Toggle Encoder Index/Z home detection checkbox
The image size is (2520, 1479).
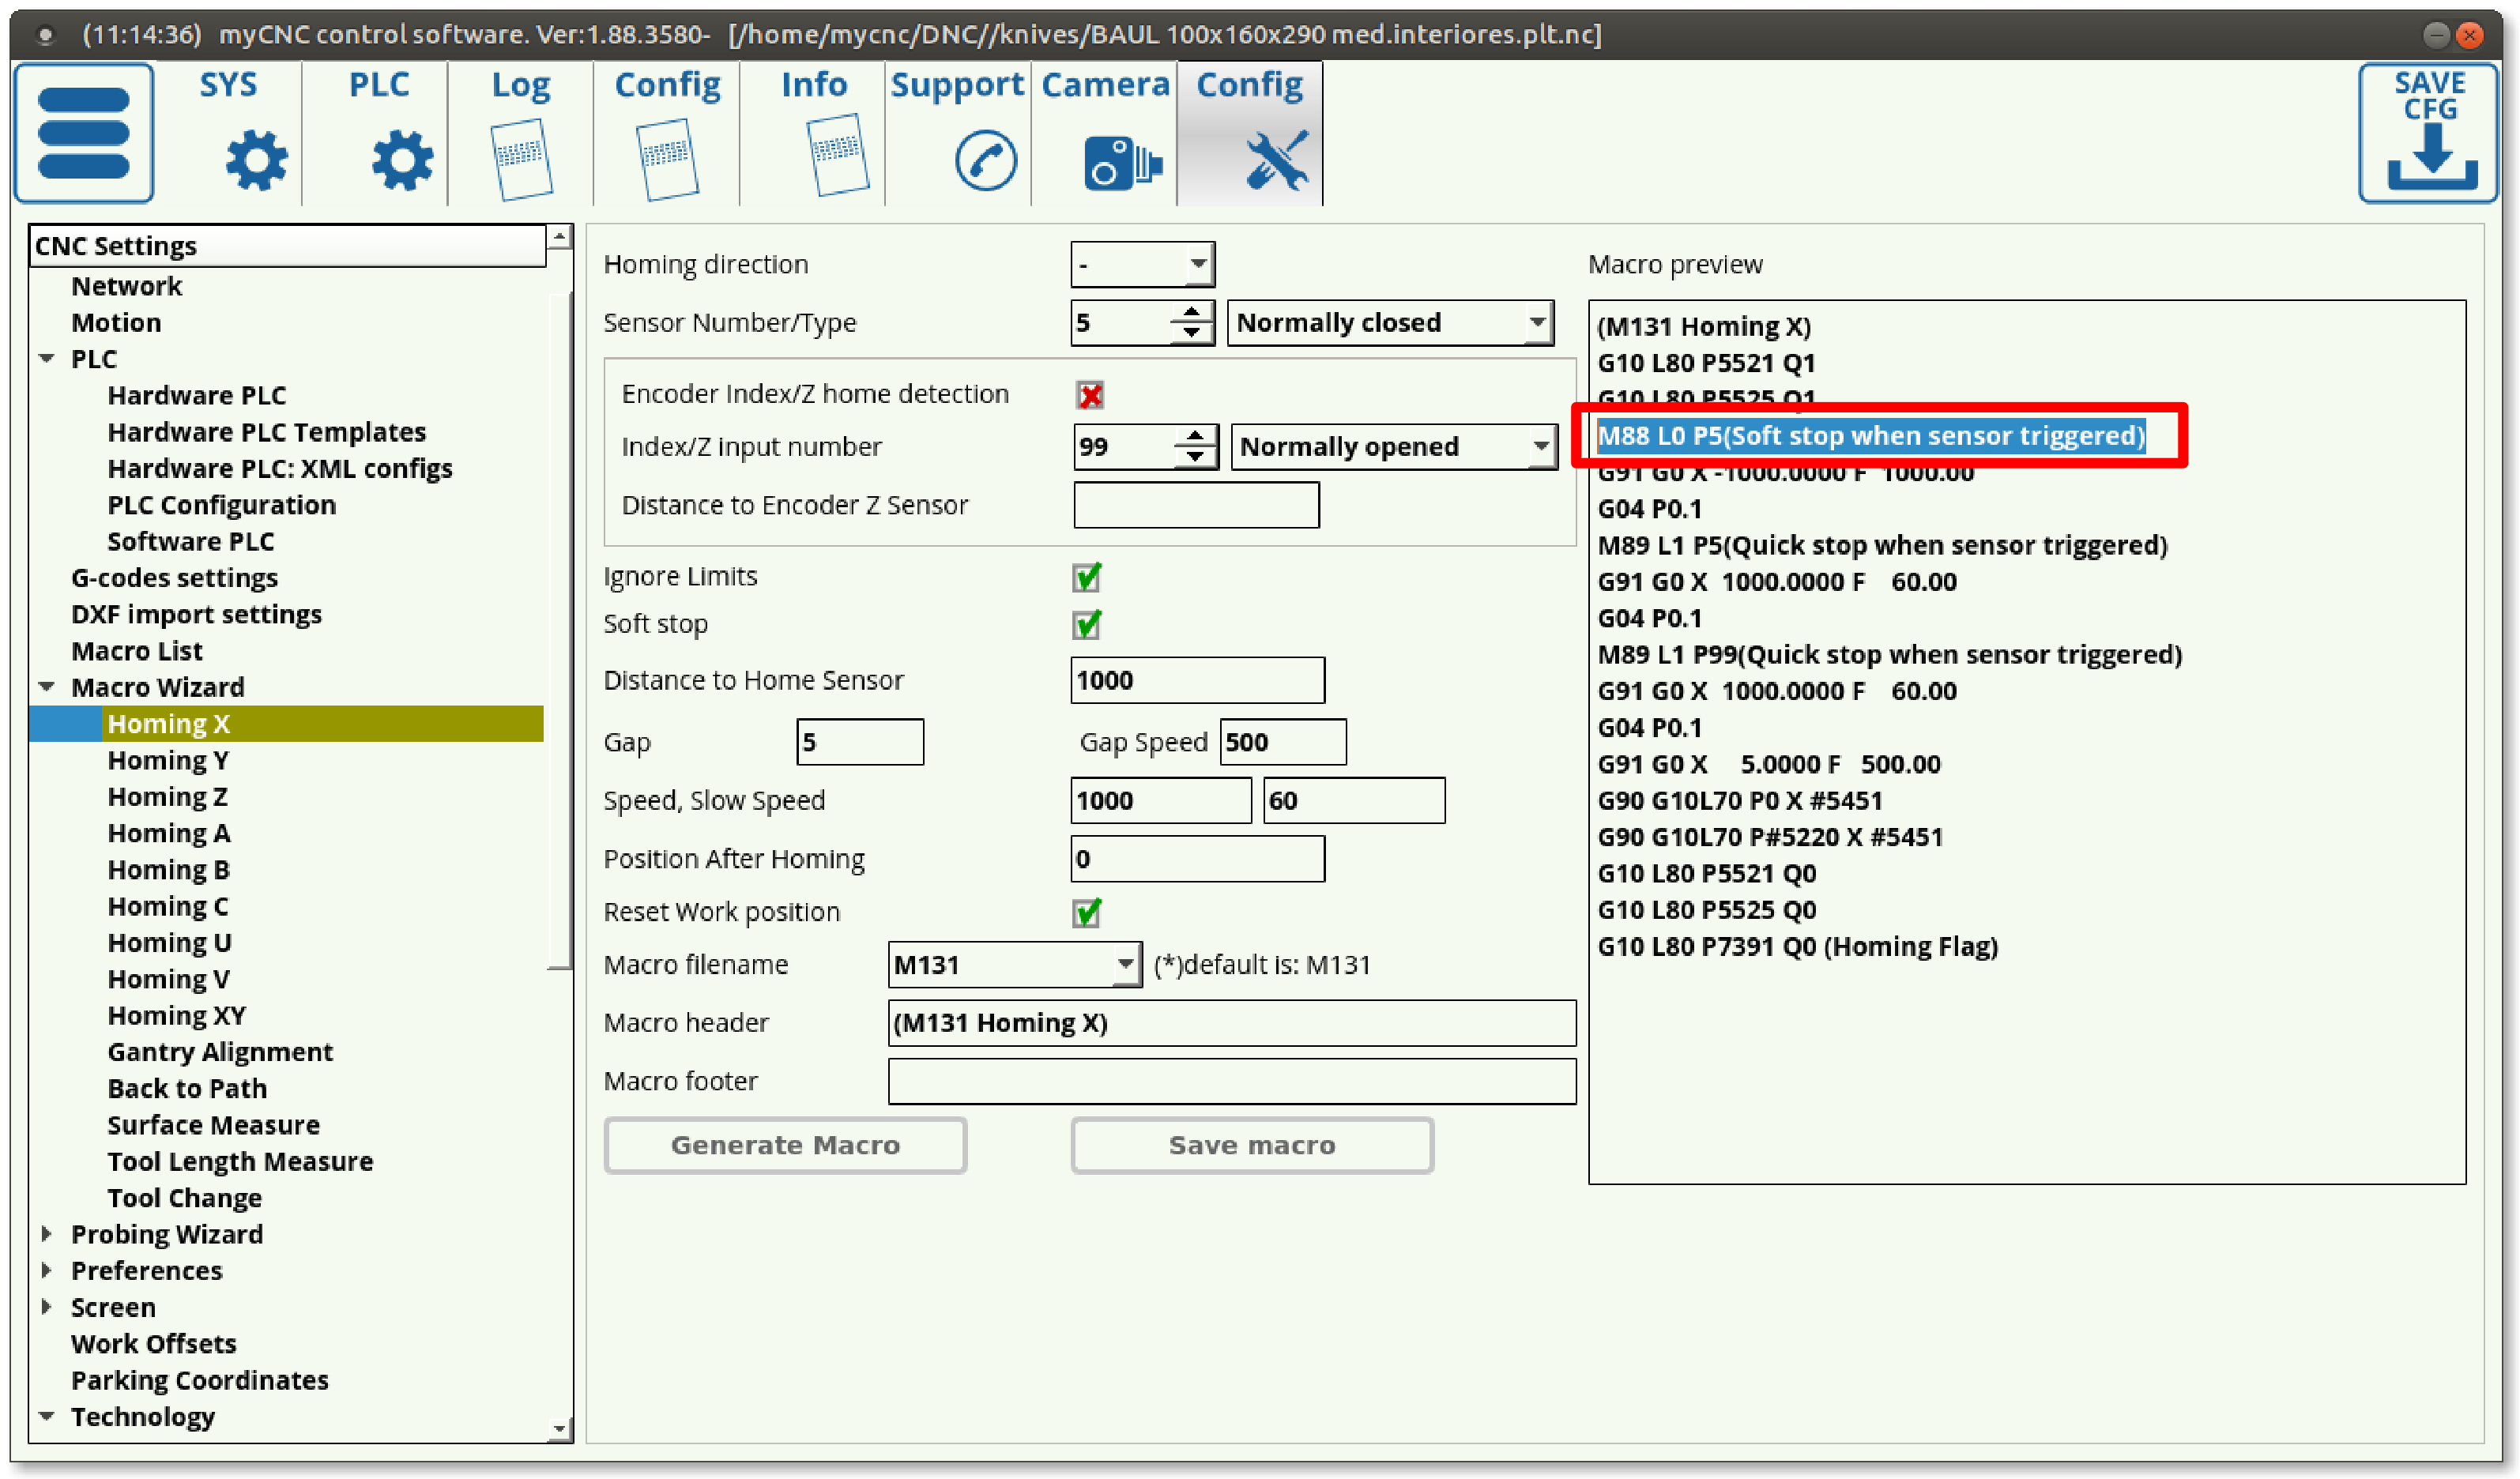tap(1090, 395)
